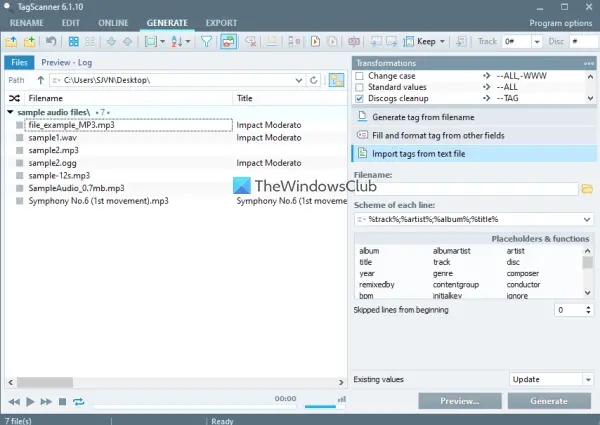Open the Existing values Update dropdown
Image resolution: width=600 pixels, height=425 pixels.
[x=588, y=379]
